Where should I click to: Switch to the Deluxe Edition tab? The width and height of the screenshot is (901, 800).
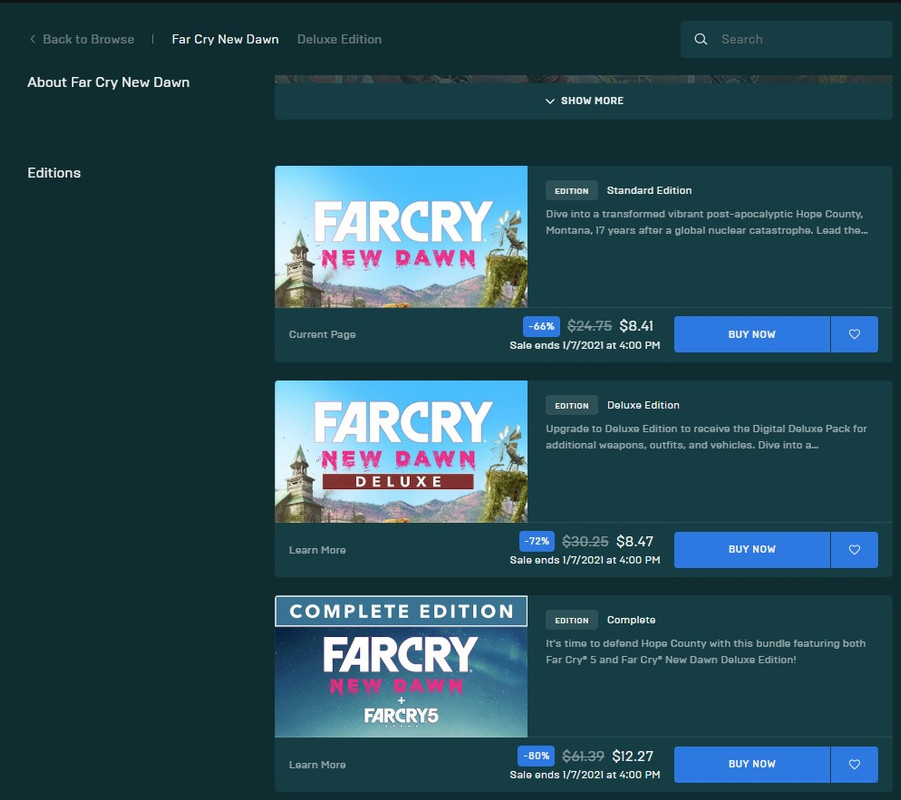339,39
